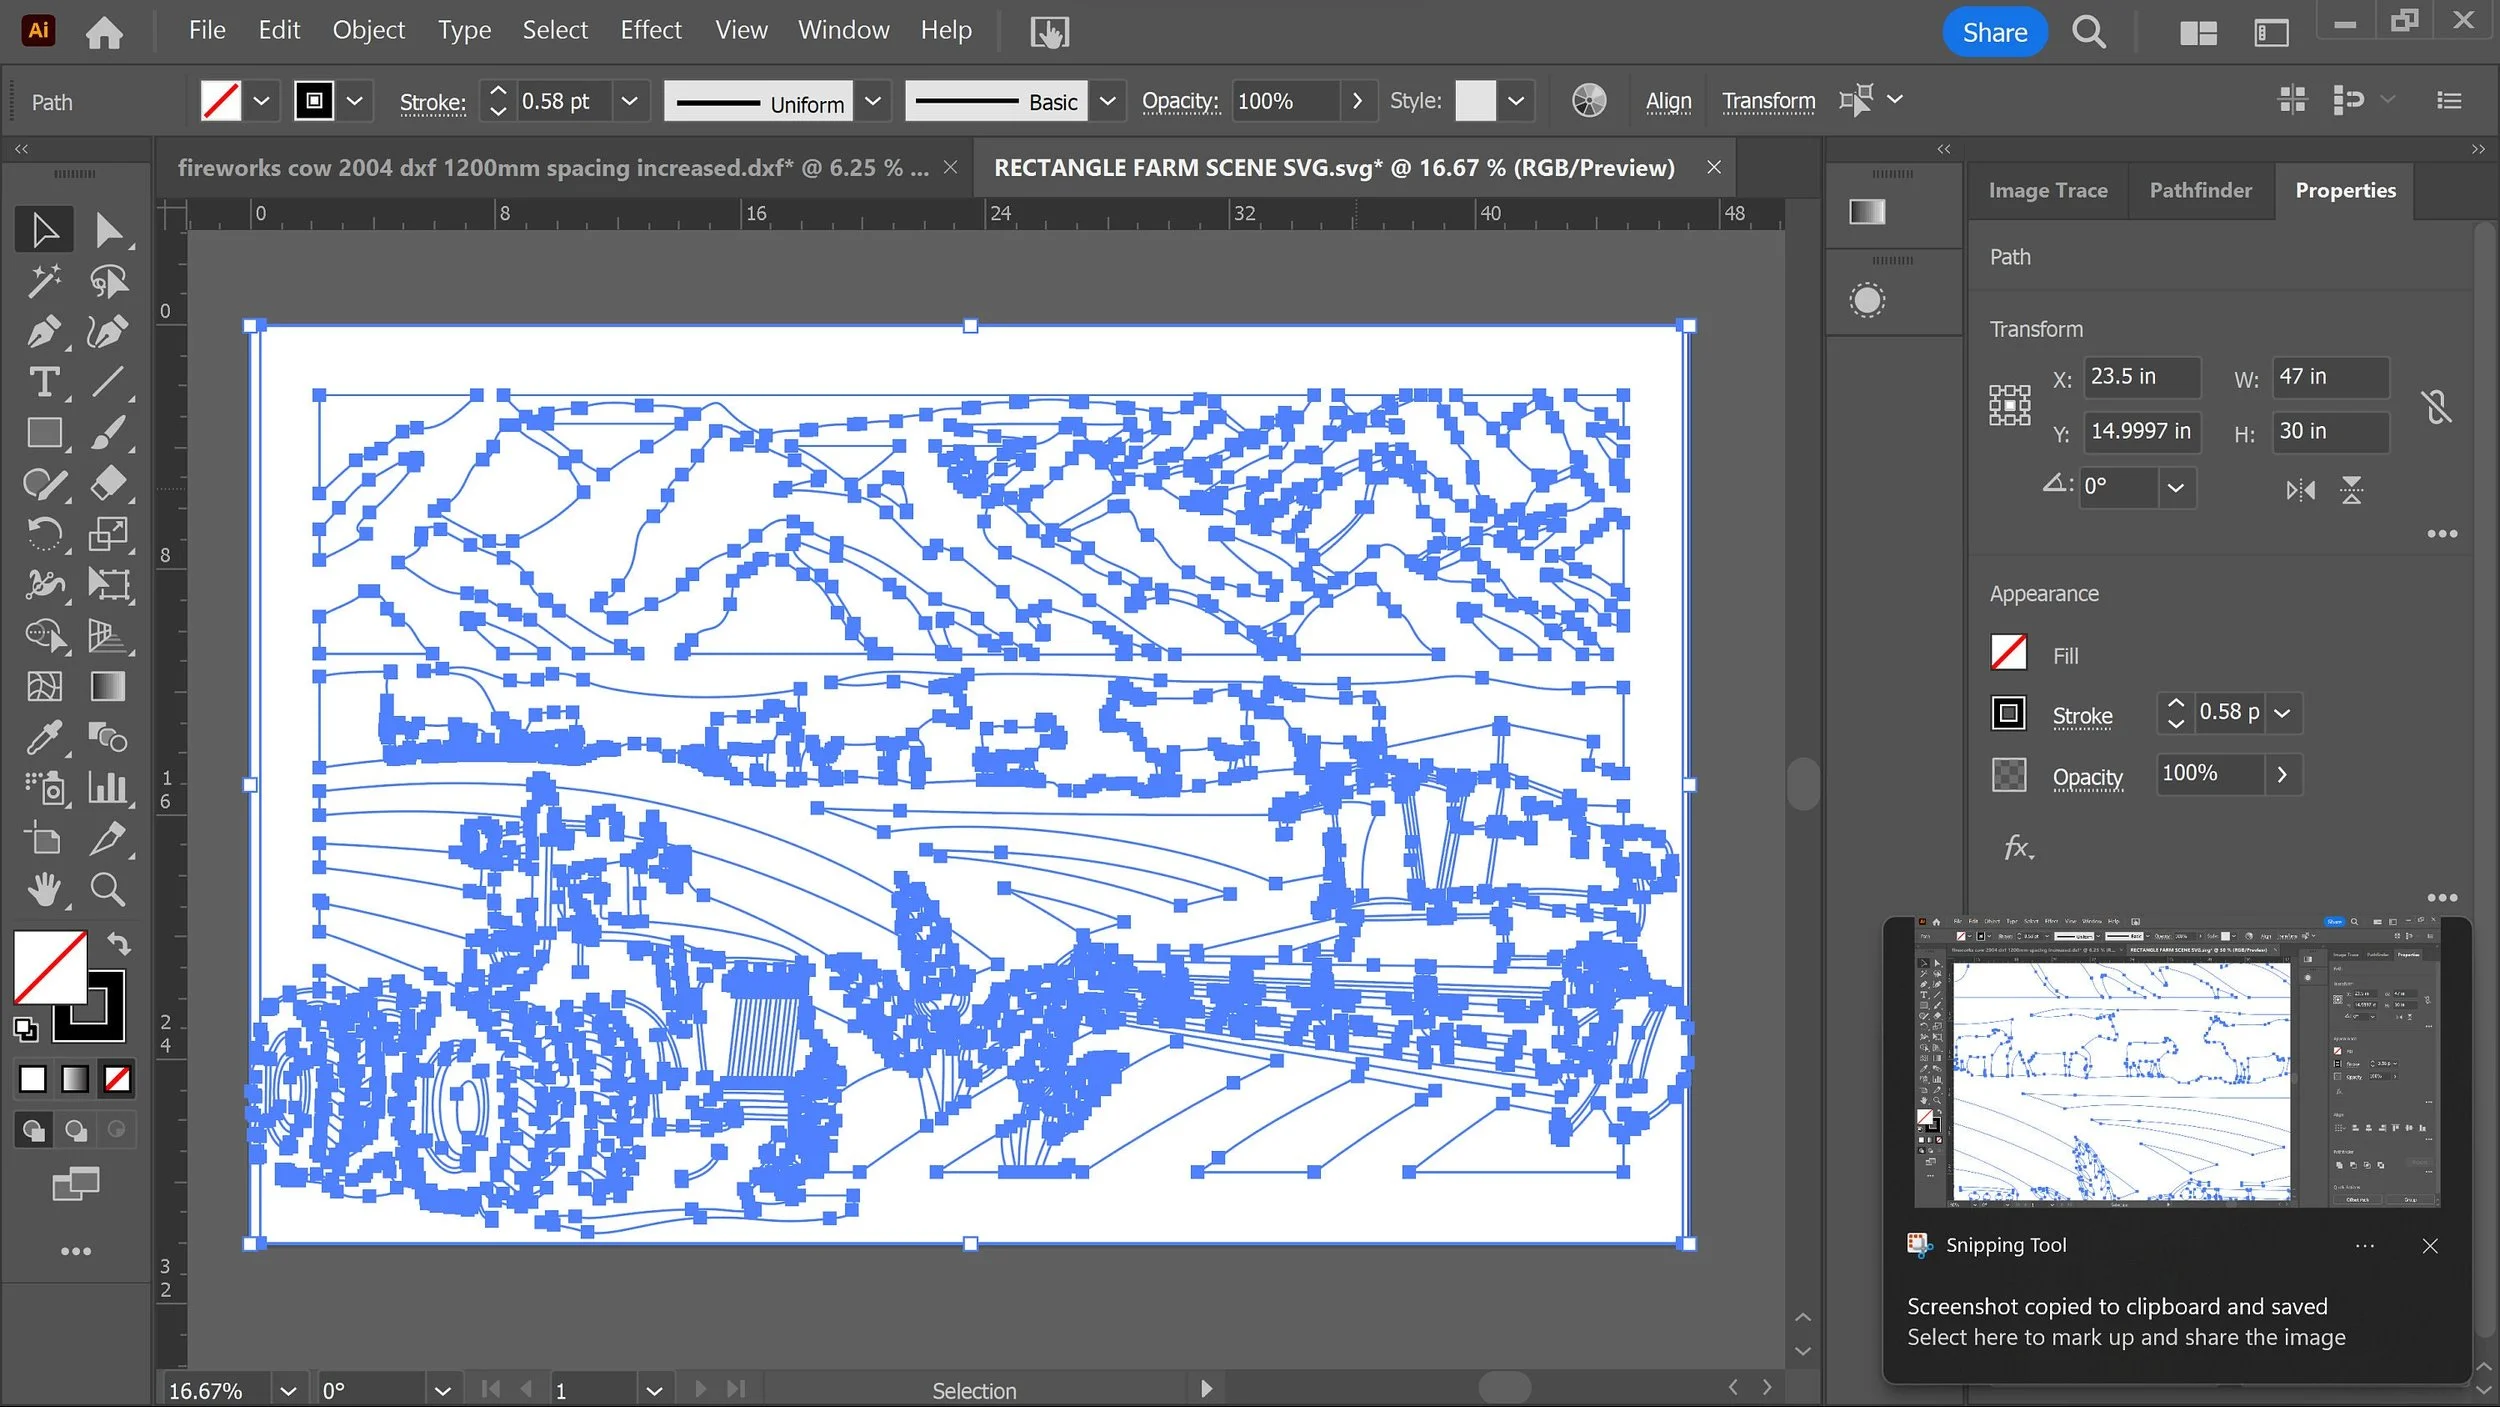Click the Share button
Viewport: 2500px width, 1407px height.
[x=1994, y=32]
